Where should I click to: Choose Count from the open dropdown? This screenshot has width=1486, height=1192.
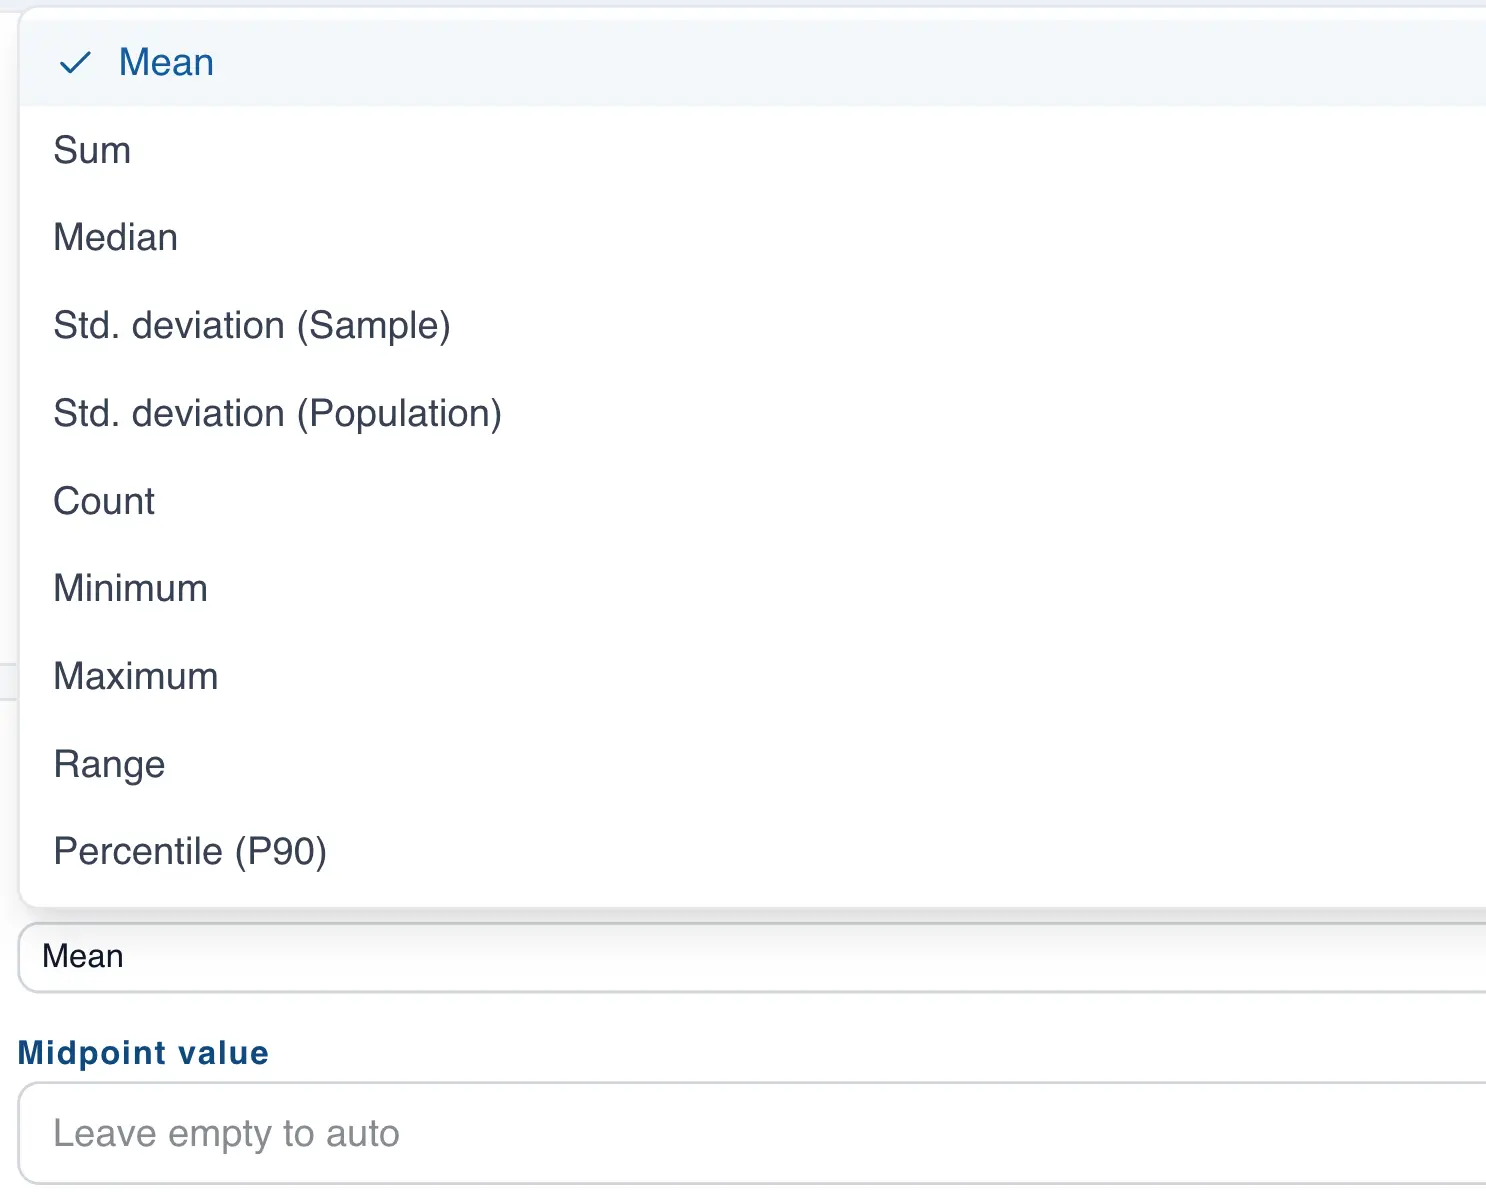tap(103, 501)
